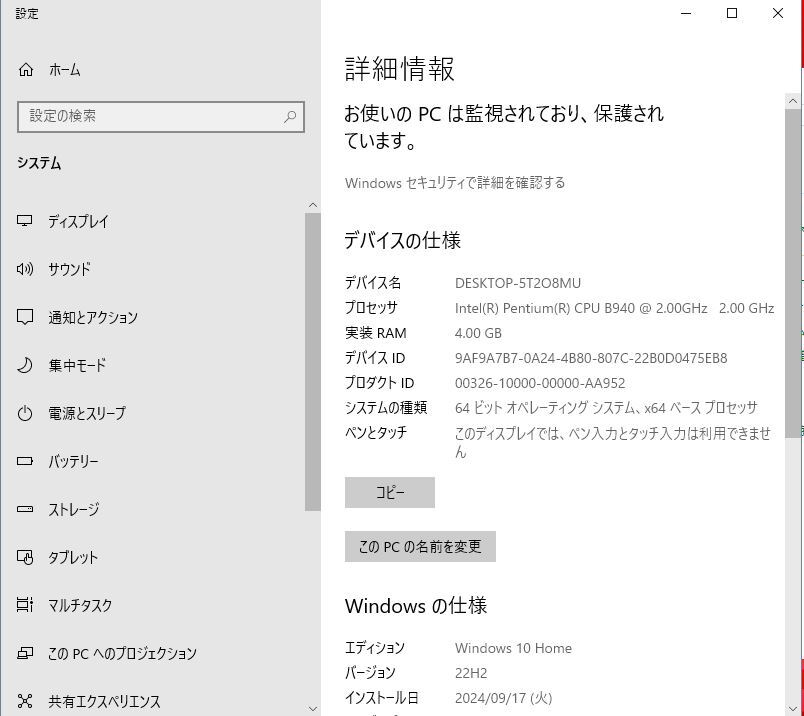Go to ストレージ settings
804x716 pixels.
pyautogui.click(x=74, y=509)
